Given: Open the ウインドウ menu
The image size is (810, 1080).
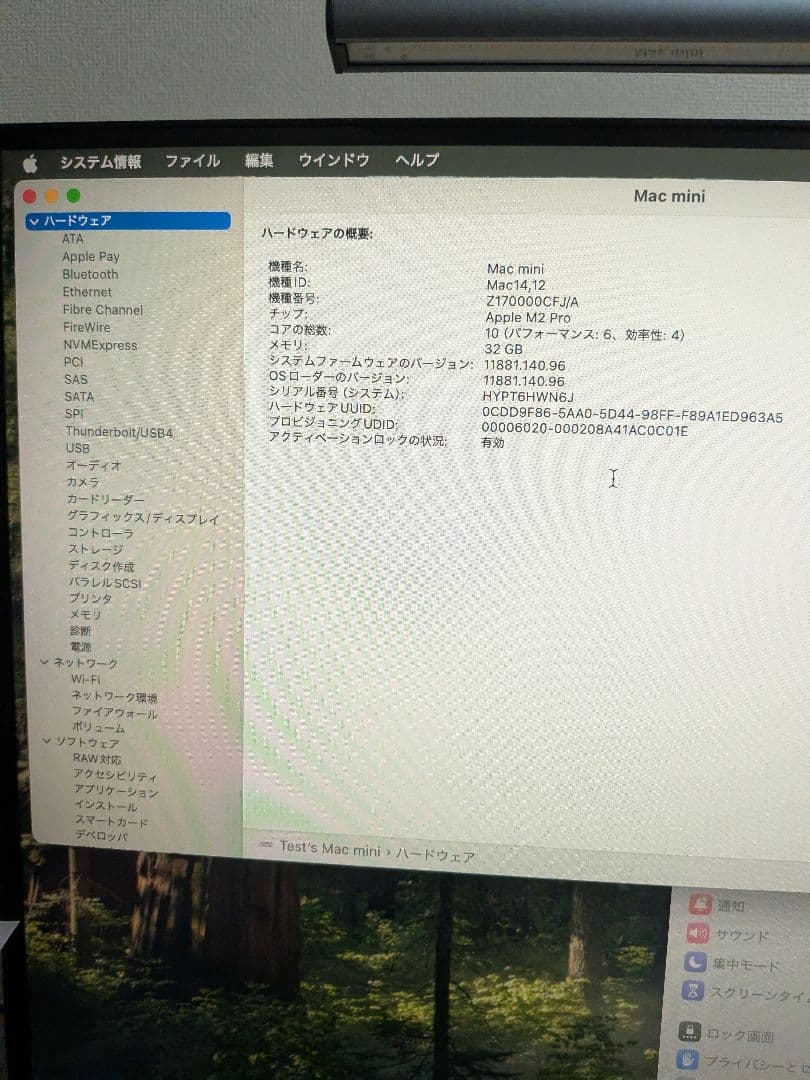Looking at the screenshot, I should tap(334, 159).
